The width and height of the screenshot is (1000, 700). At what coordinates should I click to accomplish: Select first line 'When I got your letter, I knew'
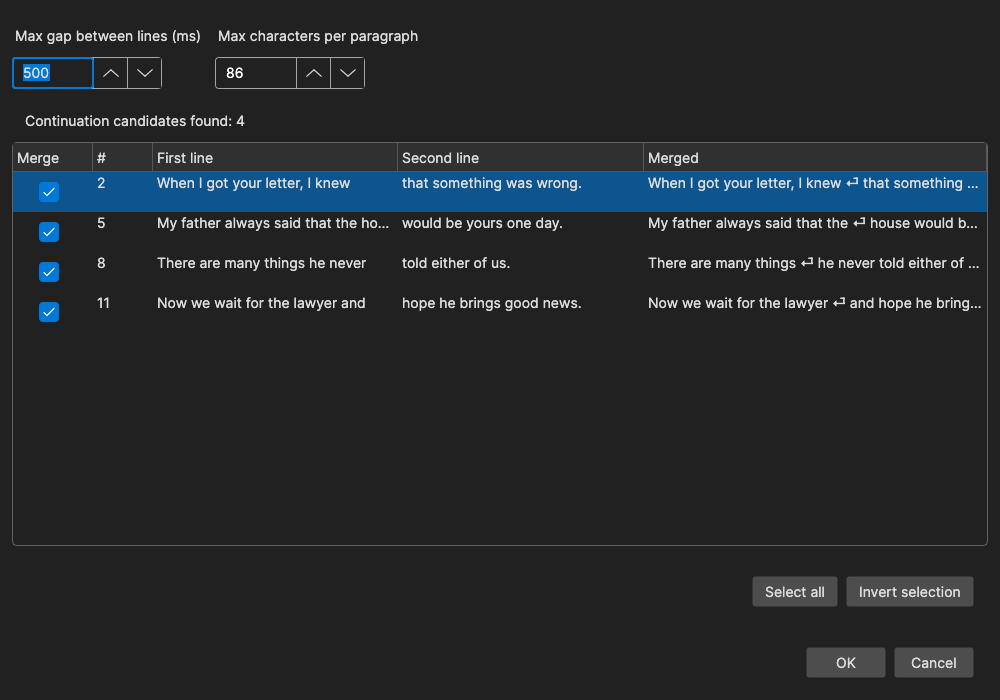[253, 184]
